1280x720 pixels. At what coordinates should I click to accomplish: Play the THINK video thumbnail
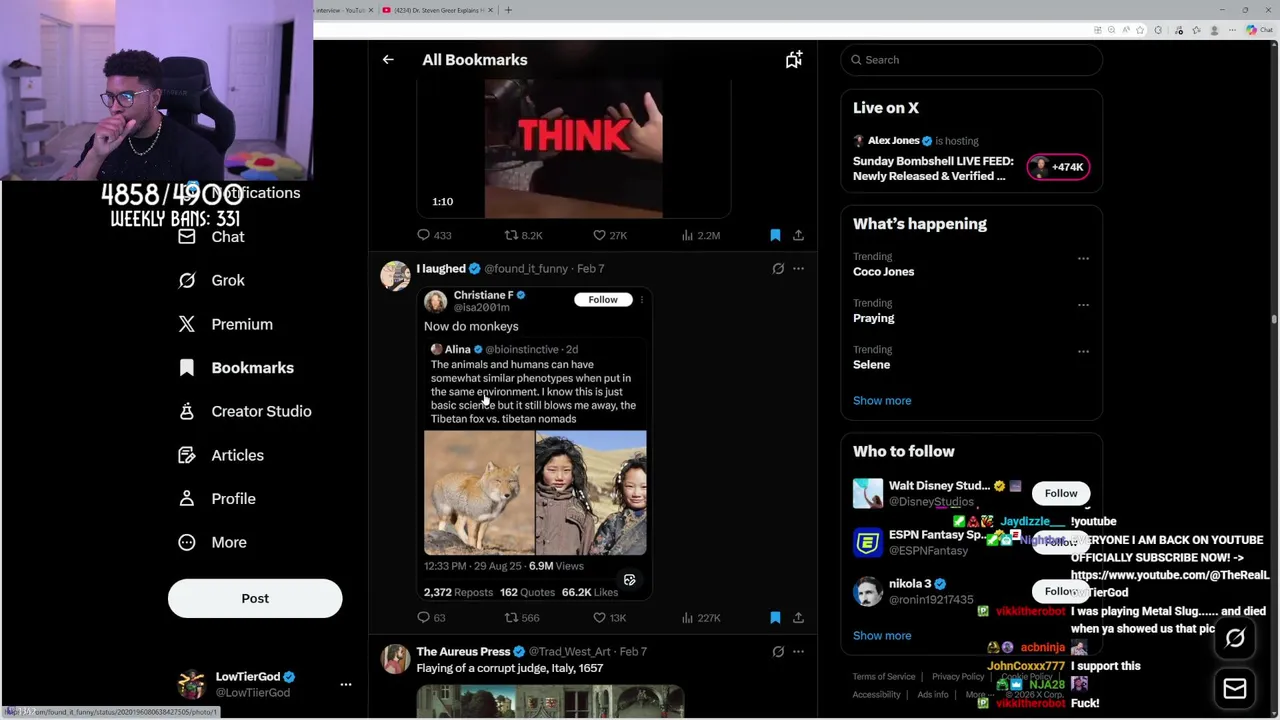[573, 149]
